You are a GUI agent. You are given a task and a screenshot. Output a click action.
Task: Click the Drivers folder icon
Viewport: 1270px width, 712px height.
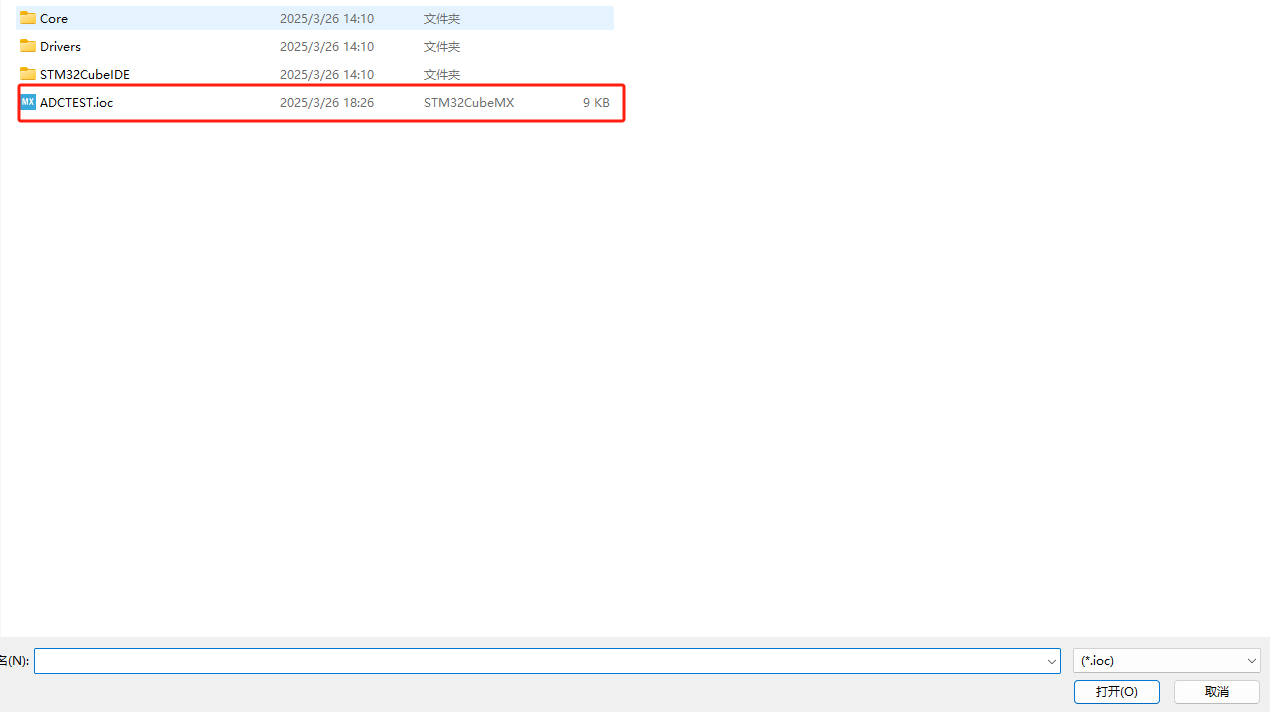point(27,46)
